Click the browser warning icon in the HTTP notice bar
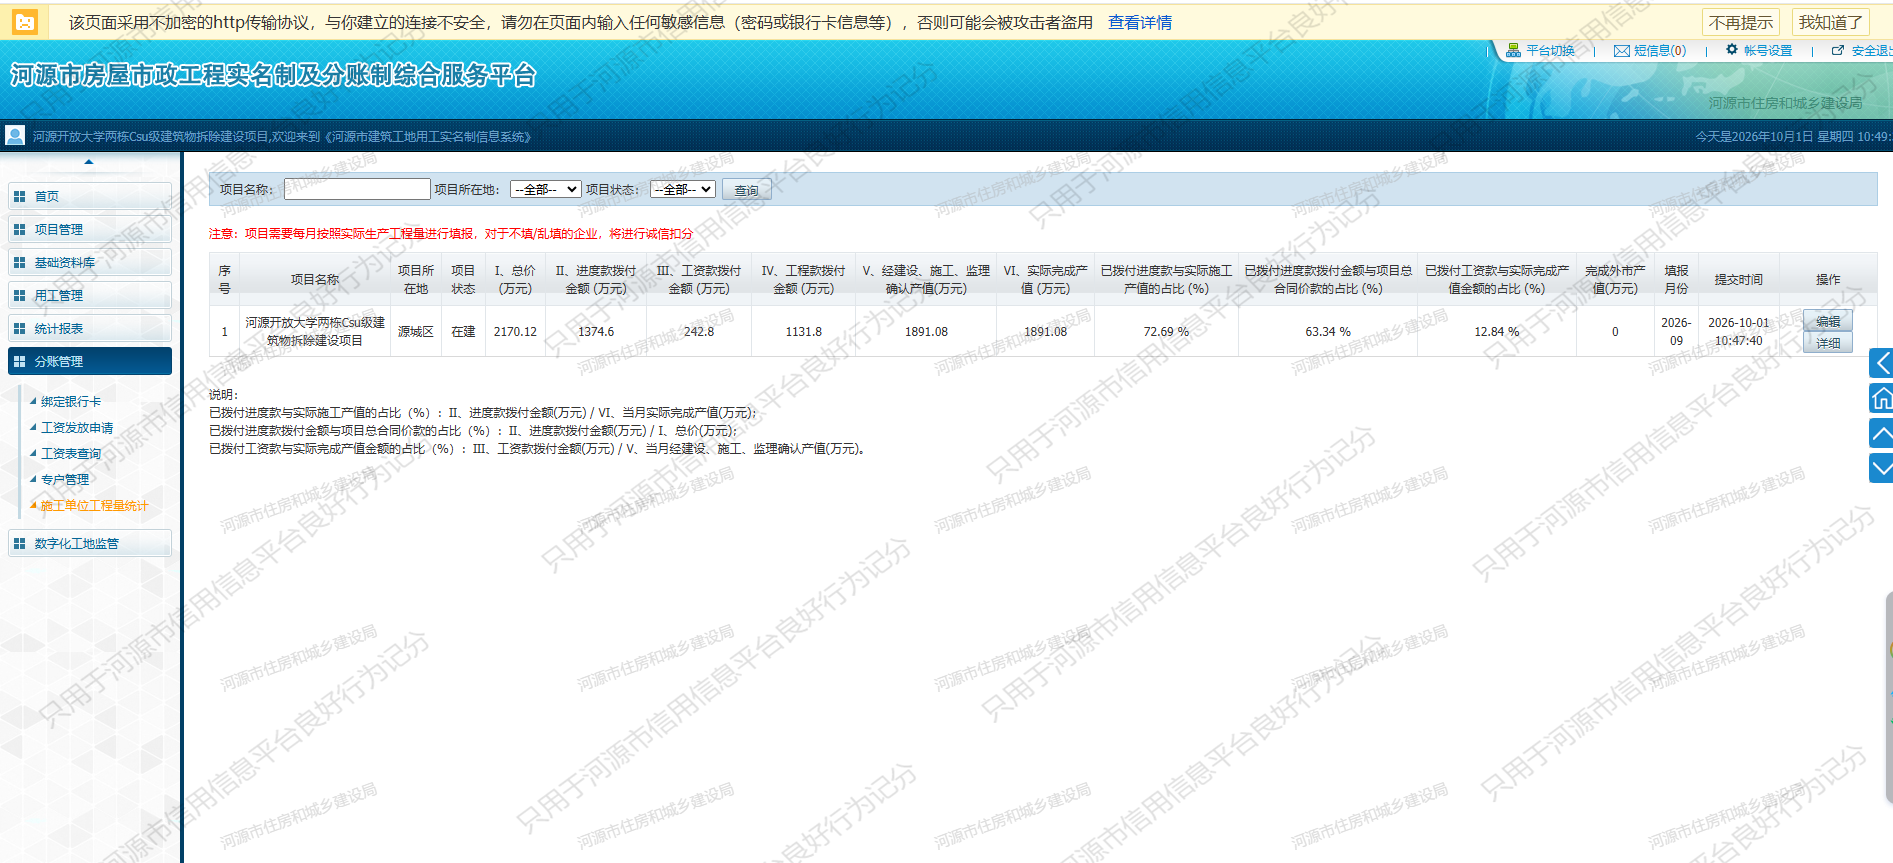 [25, 21]
